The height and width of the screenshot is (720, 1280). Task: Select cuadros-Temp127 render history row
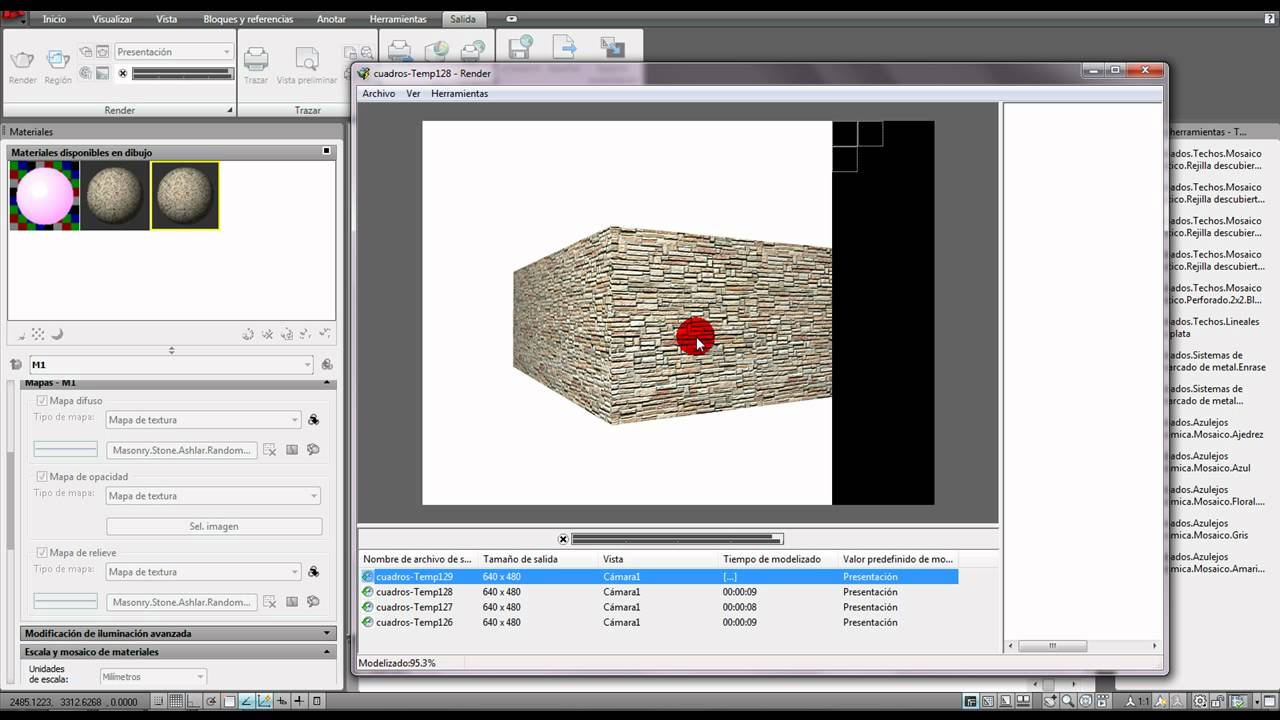[659, 607]
